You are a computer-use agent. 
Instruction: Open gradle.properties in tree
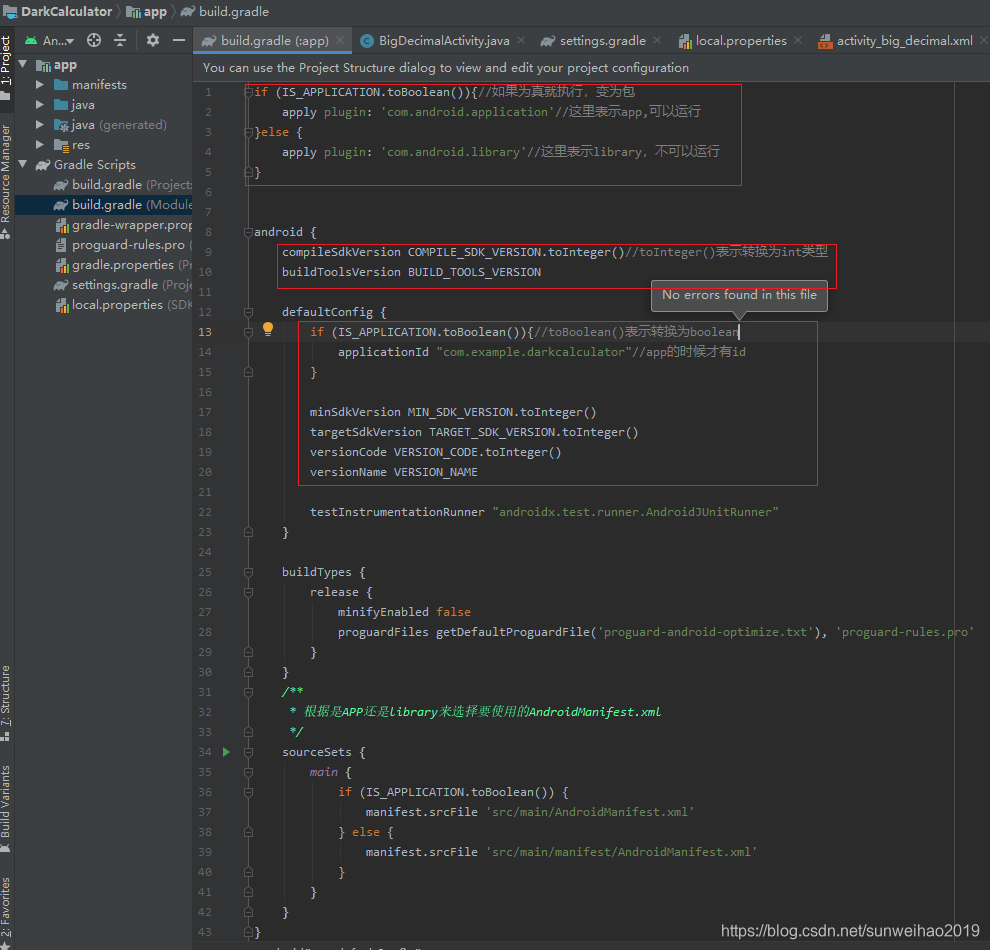123,264
